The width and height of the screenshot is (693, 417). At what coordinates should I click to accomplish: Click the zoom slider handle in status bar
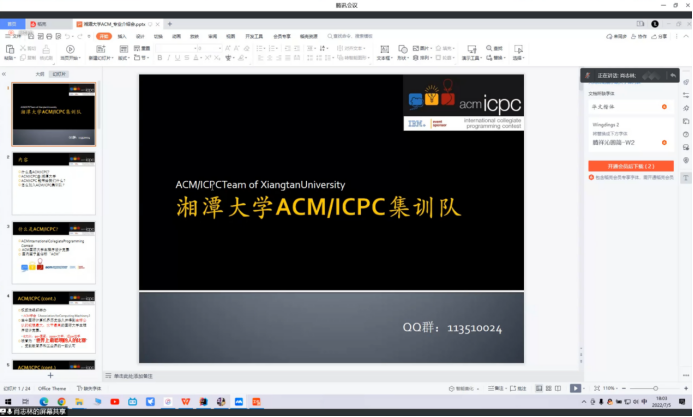click(x=655, y=388)
